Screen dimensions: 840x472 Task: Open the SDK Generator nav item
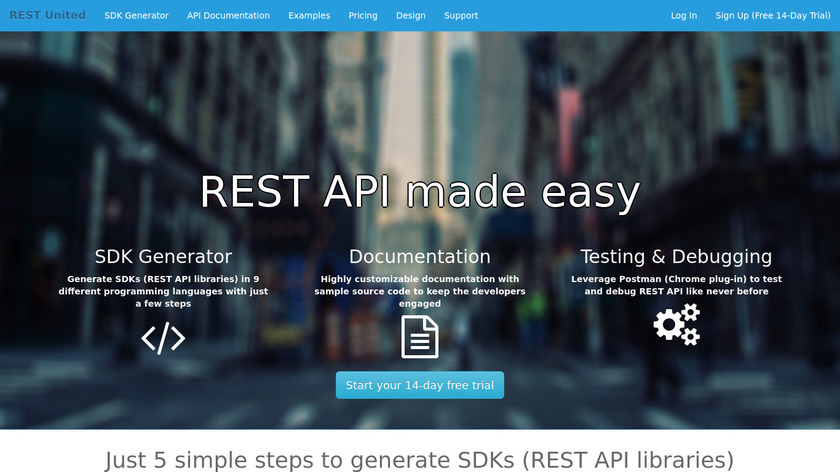click(136, 16)
